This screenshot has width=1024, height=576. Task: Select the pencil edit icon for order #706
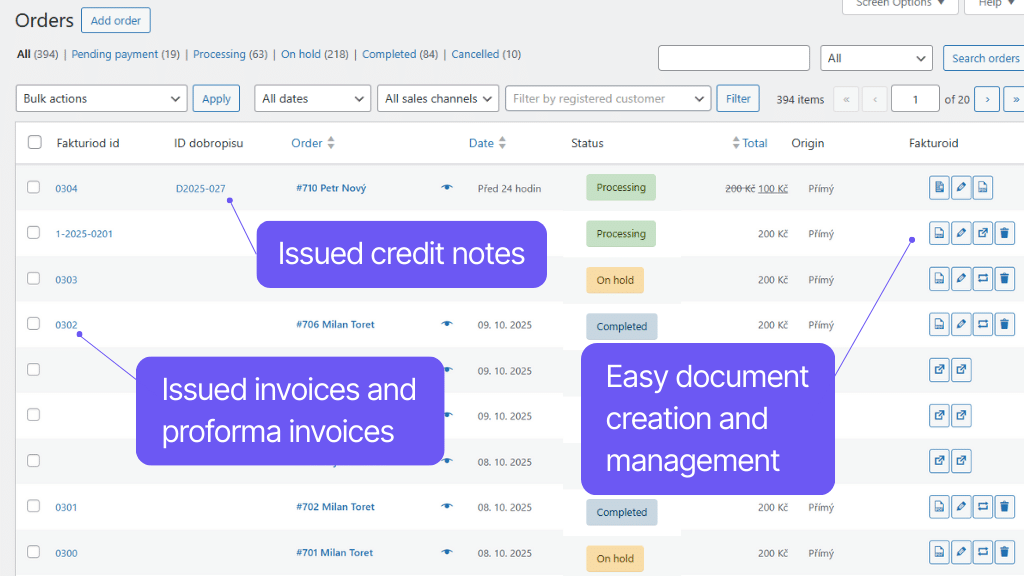click(961, 324)
